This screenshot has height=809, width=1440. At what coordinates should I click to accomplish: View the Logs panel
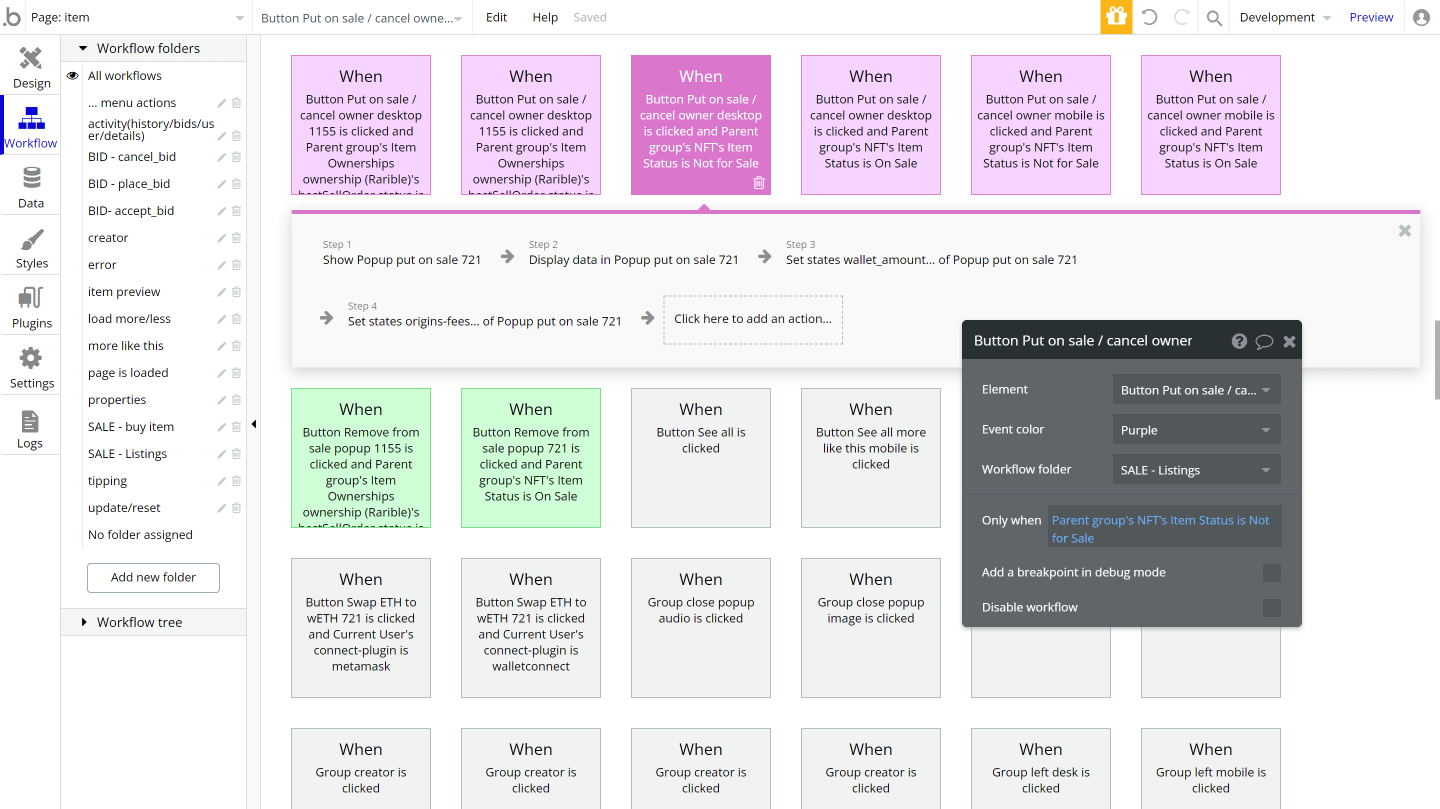[31, 426]
